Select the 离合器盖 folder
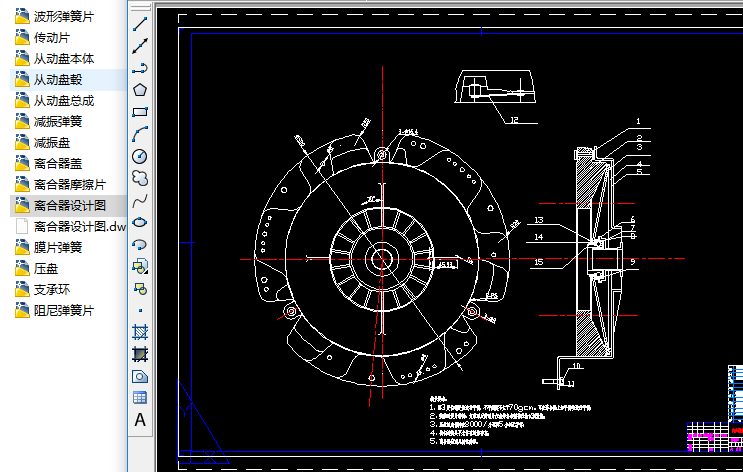The image size is (743, 472). point(49,163)
